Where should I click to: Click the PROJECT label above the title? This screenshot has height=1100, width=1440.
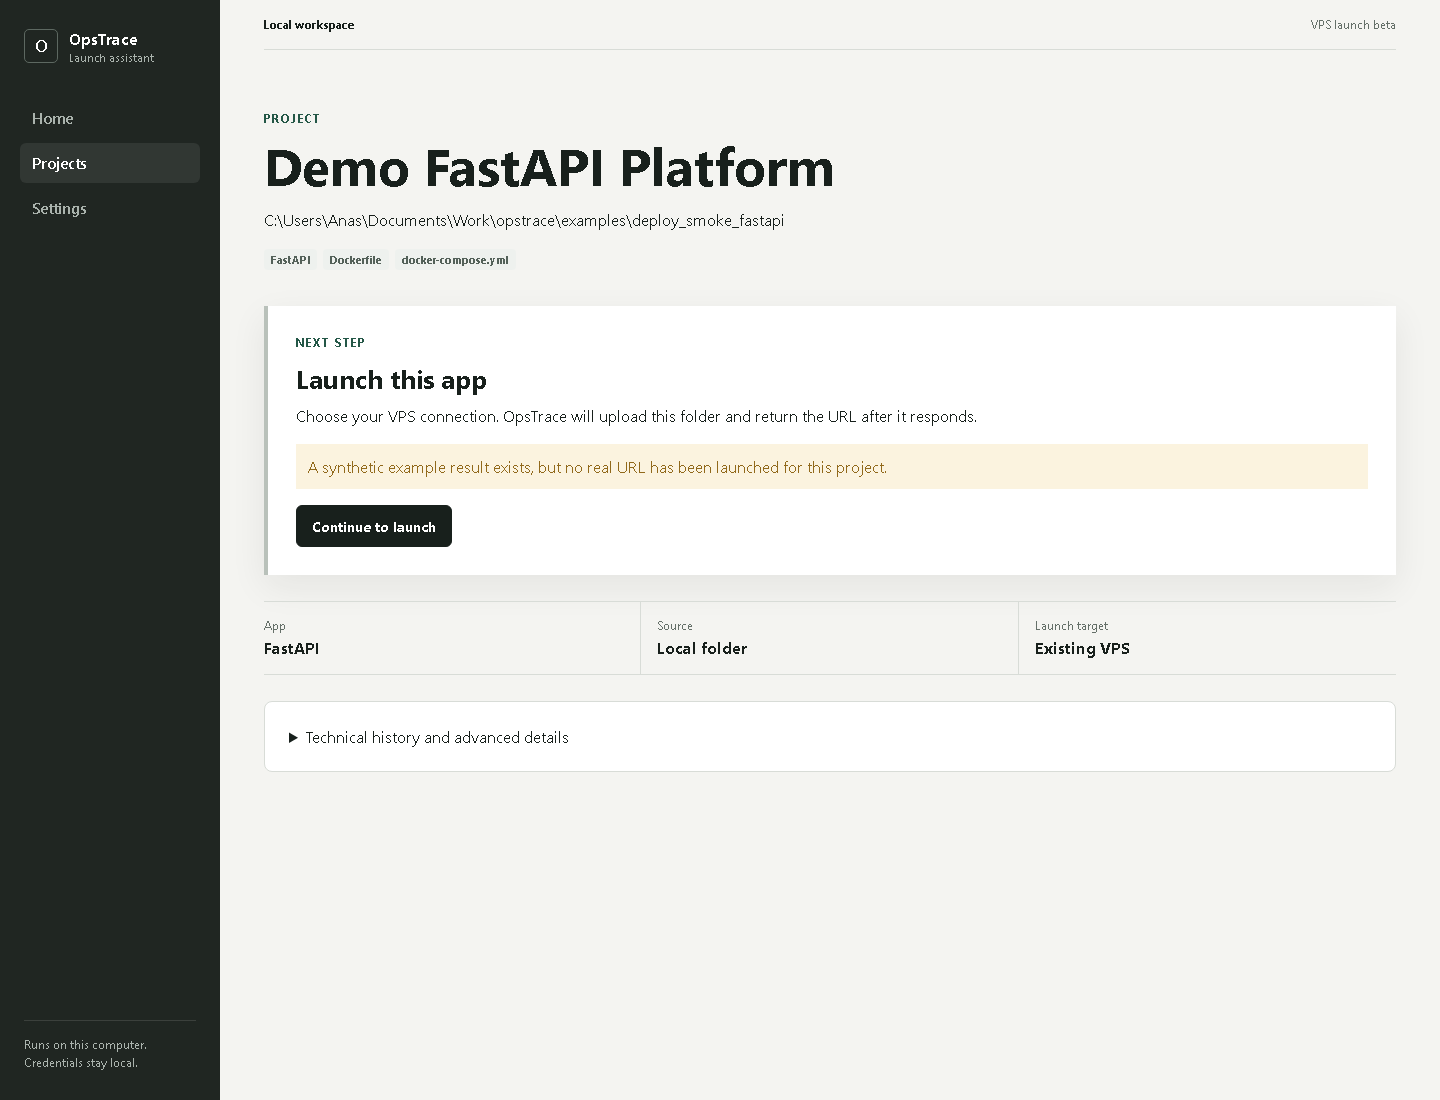(x=291, y=118)
